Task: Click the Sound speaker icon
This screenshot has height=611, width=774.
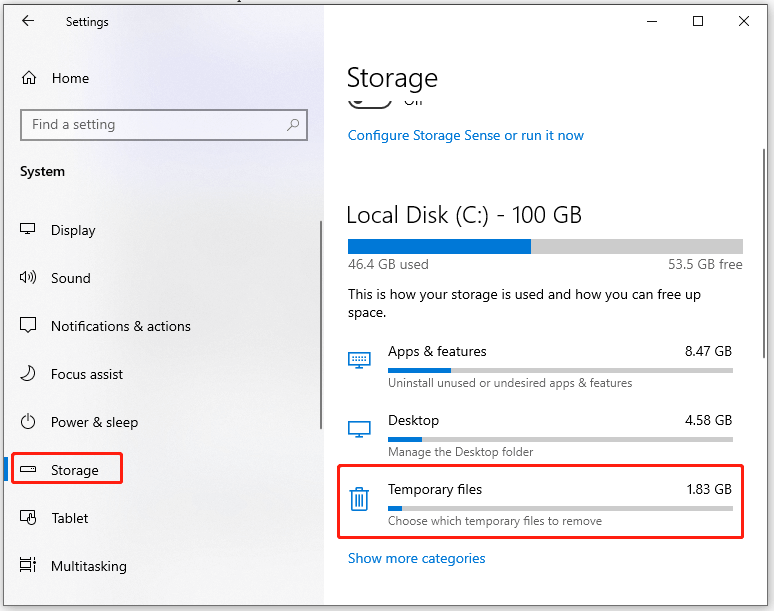Action: pyautogui.click(x=29, y=278)
